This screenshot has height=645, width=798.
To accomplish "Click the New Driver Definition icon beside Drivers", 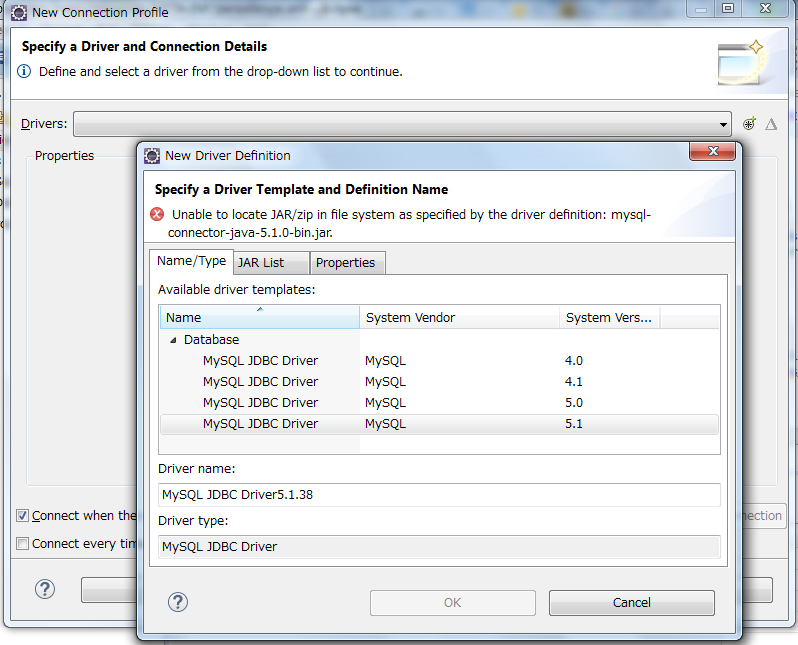I will [x=750, y=124].
